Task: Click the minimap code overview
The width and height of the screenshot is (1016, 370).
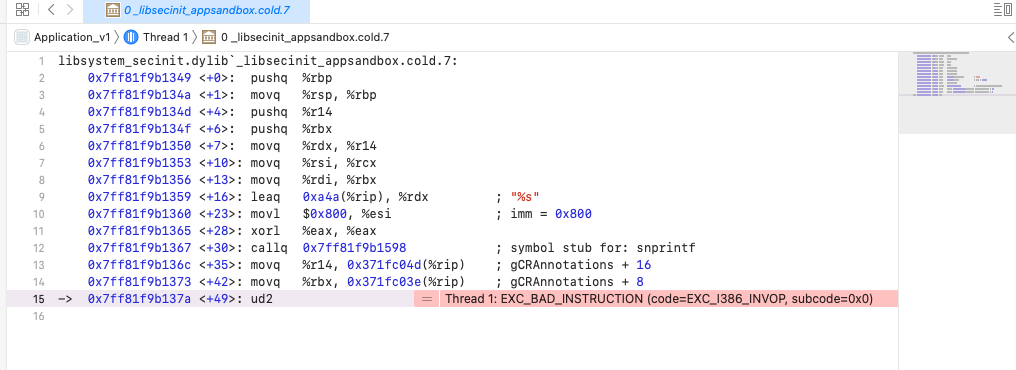Action: coord(957,74)
